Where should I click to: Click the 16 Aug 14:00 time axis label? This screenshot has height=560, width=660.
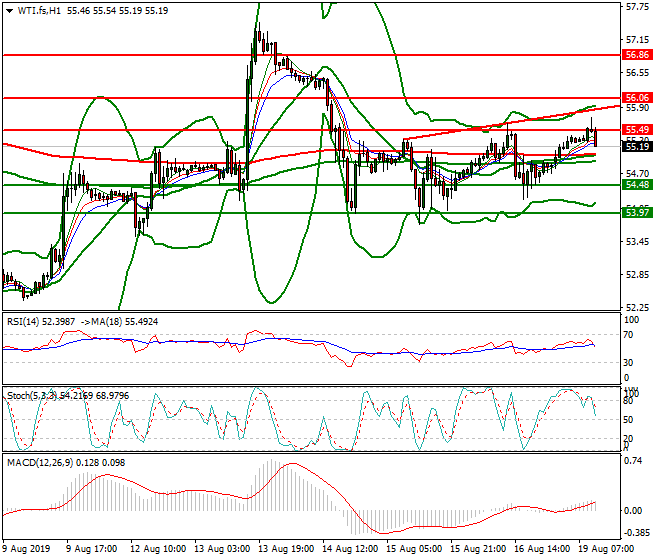[x=542, y=549]
